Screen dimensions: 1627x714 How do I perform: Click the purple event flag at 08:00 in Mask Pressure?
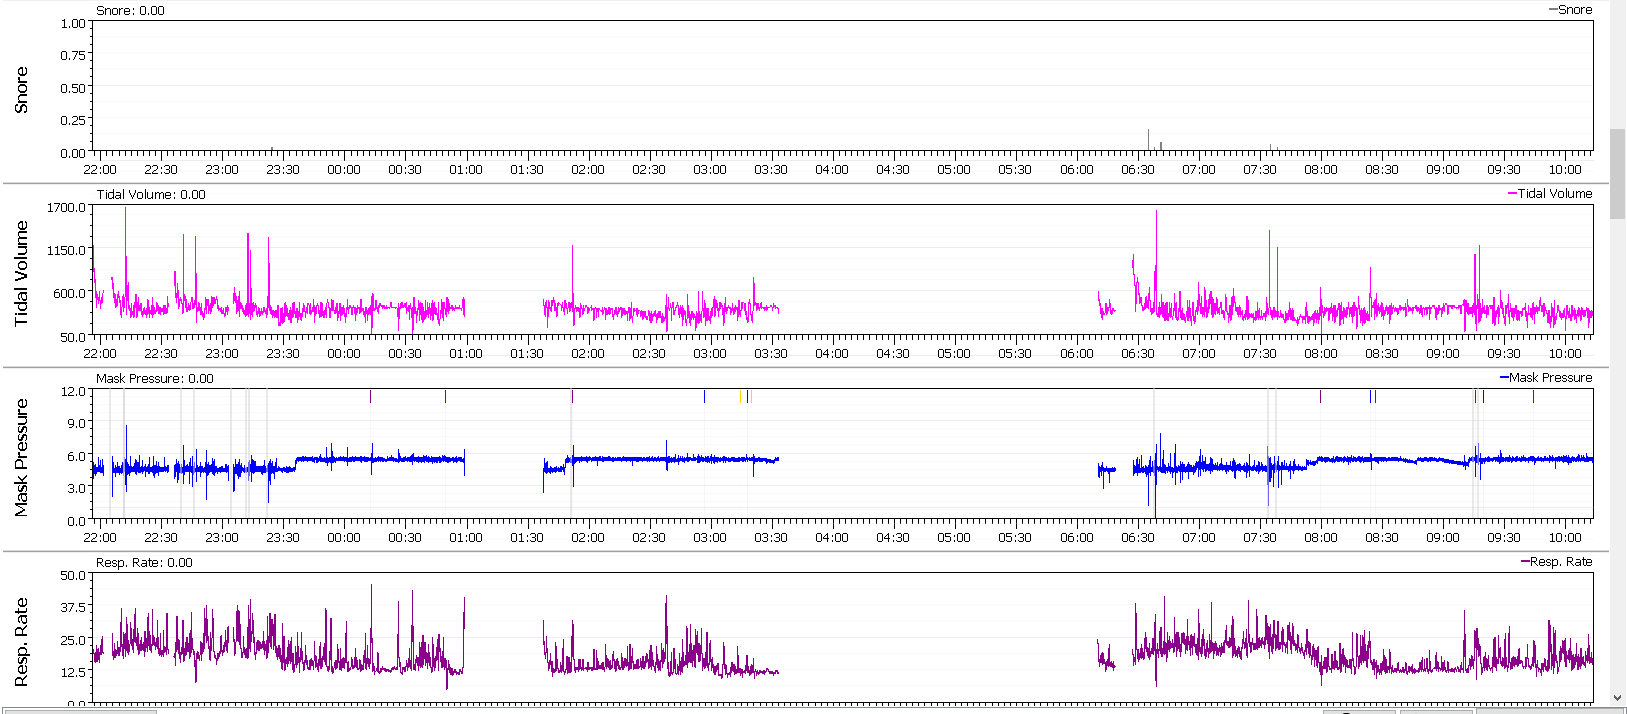1320,396
